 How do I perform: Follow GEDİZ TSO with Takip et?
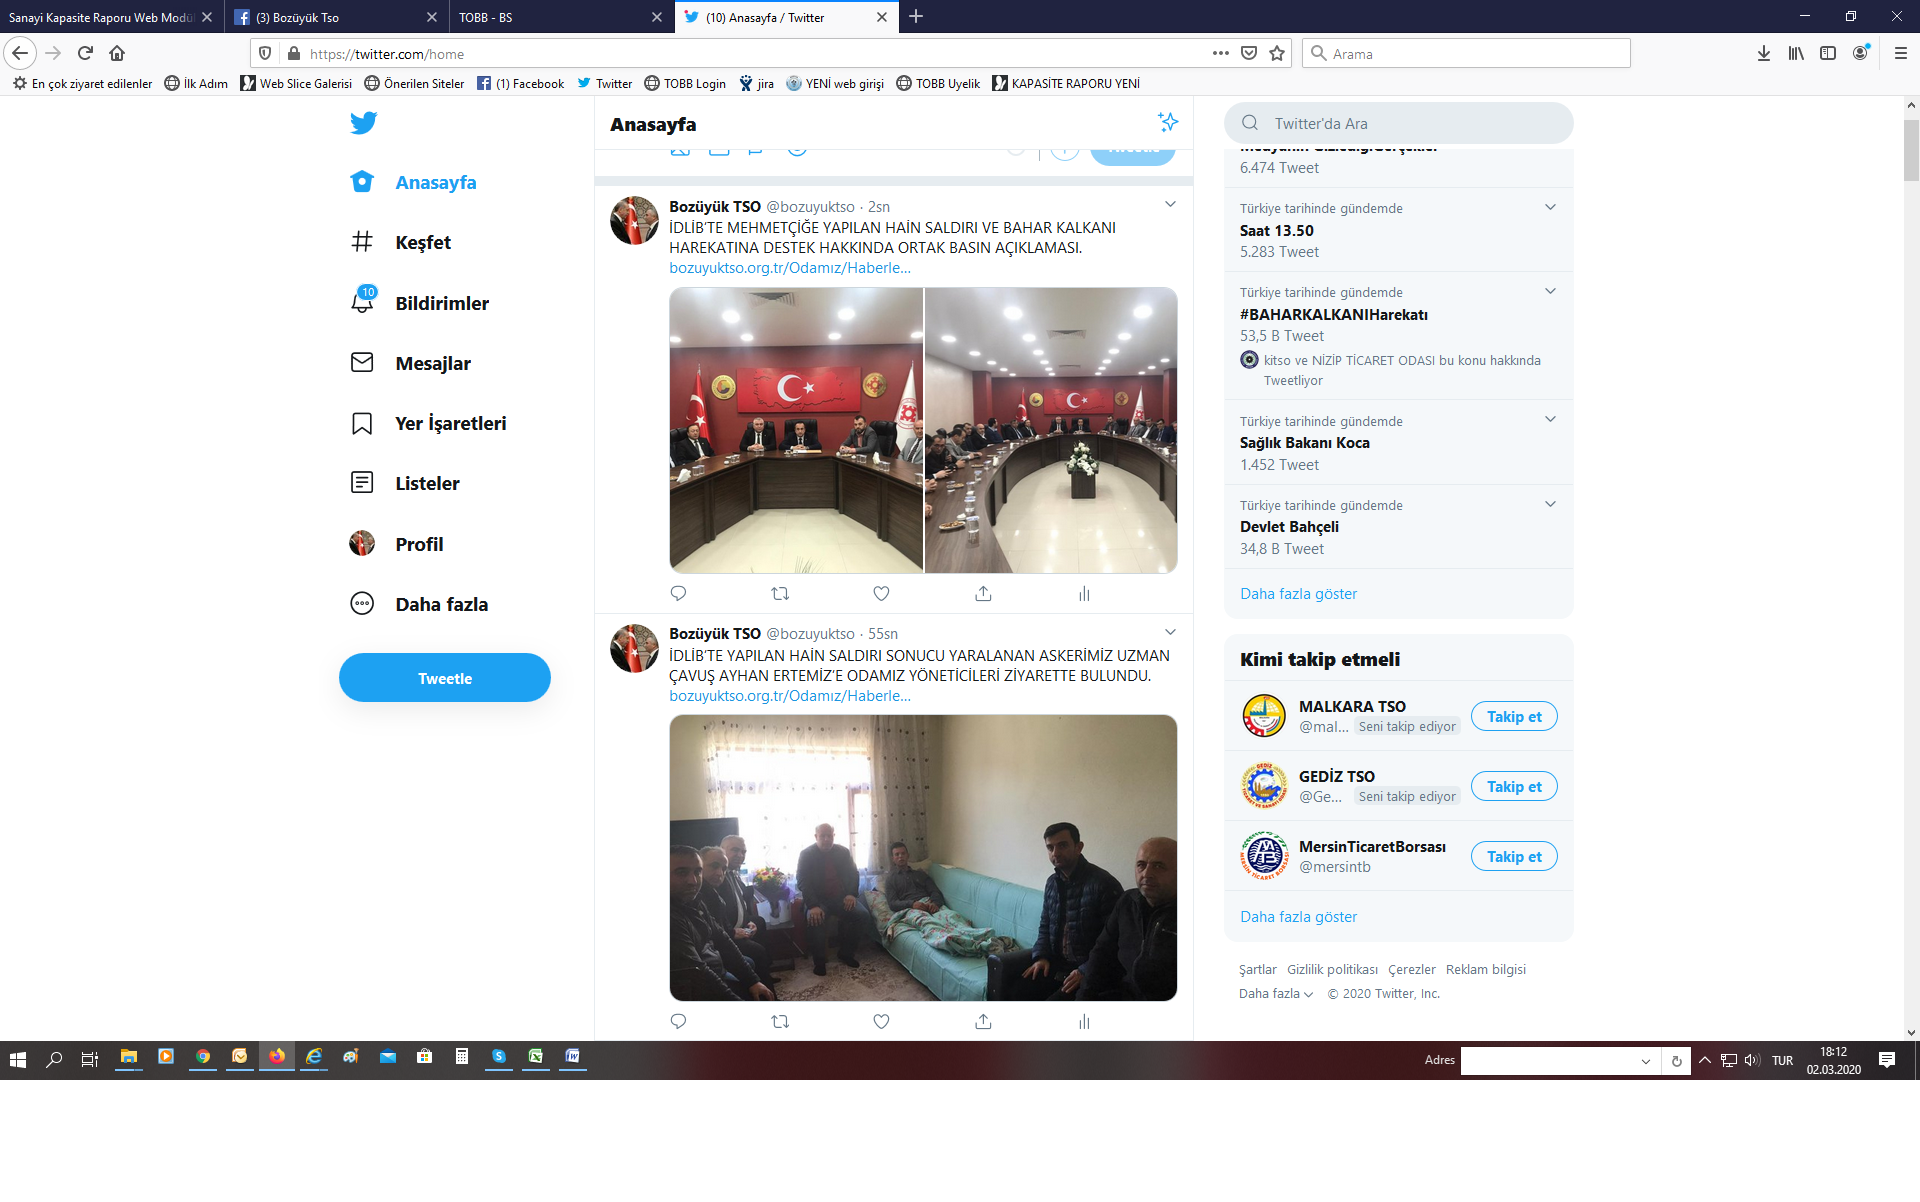click(1514, 786)
